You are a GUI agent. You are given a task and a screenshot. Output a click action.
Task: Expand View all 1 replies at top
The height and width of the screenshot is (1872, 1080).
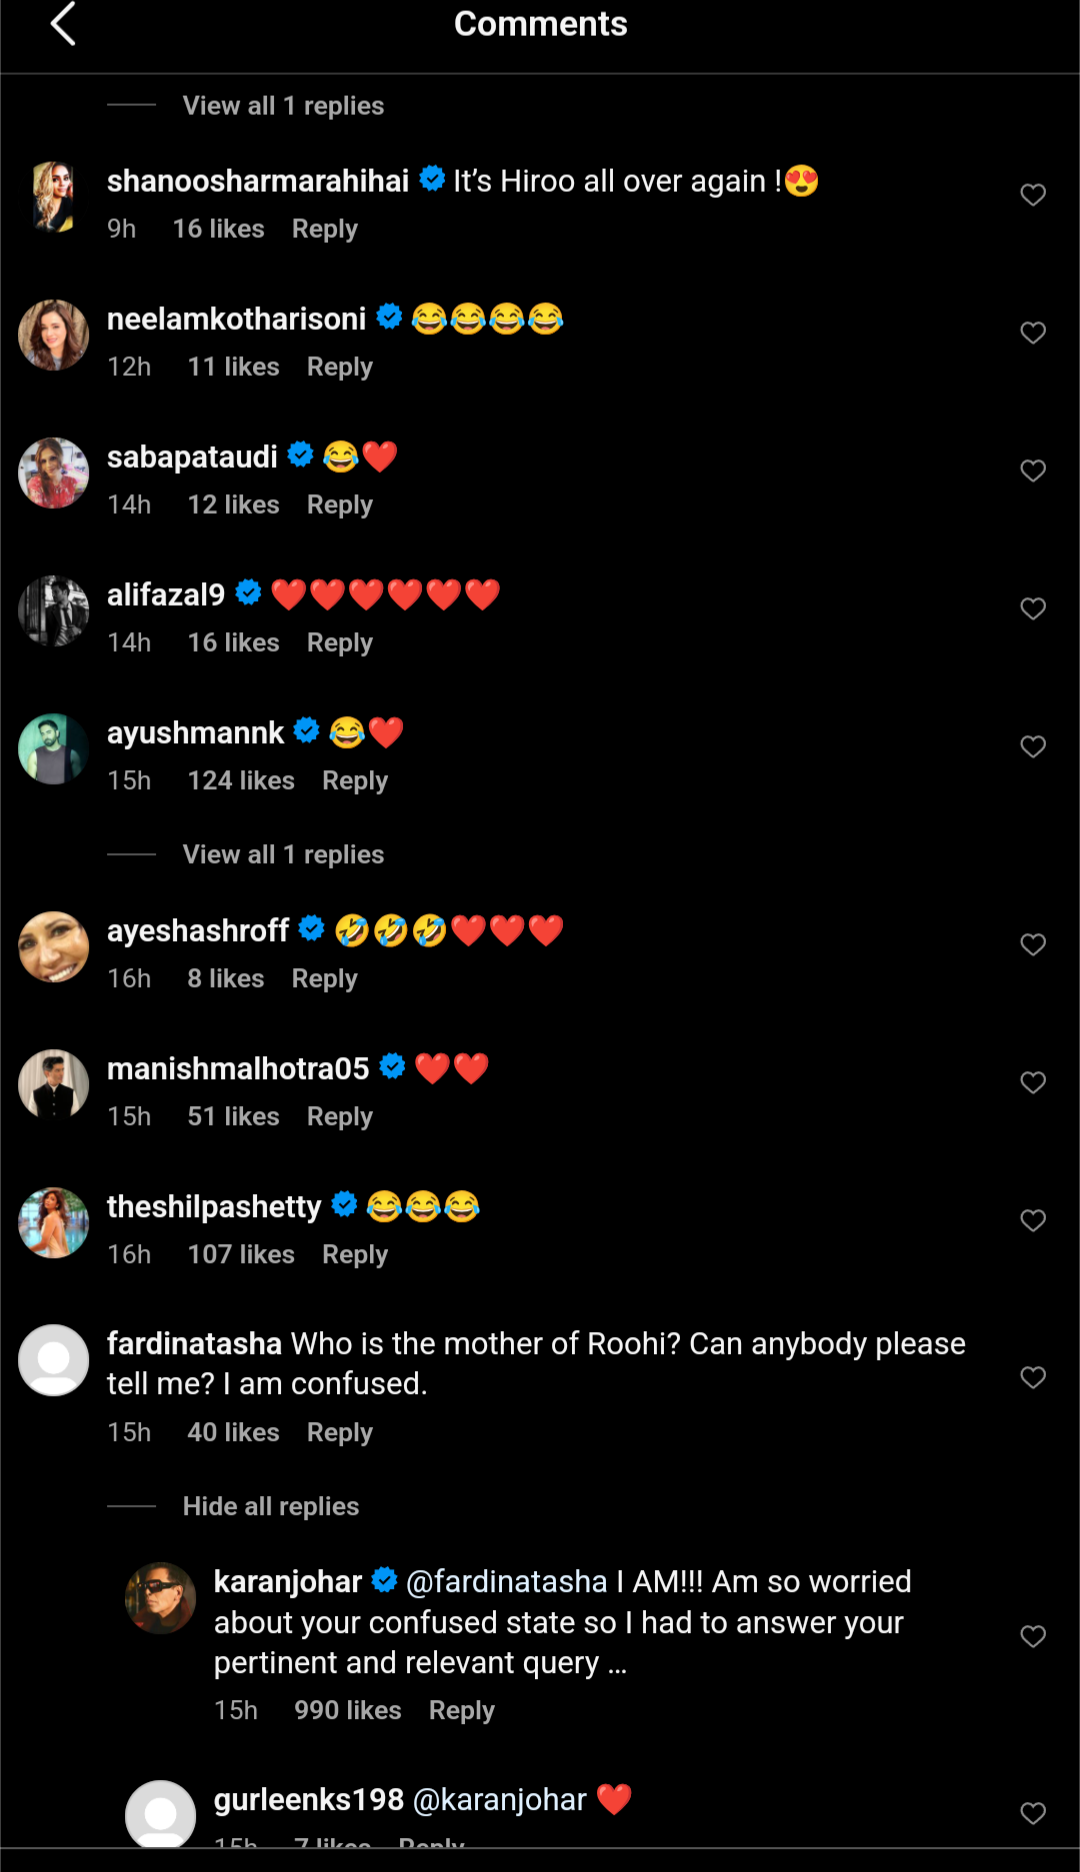click(283, 106)
